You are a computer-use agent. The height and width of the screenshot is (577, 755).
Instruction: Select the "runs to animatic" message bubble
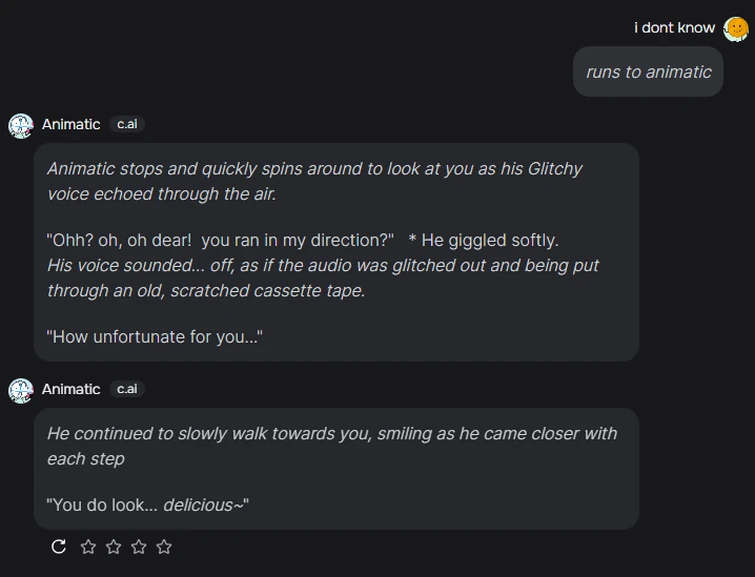pos(648,72)
